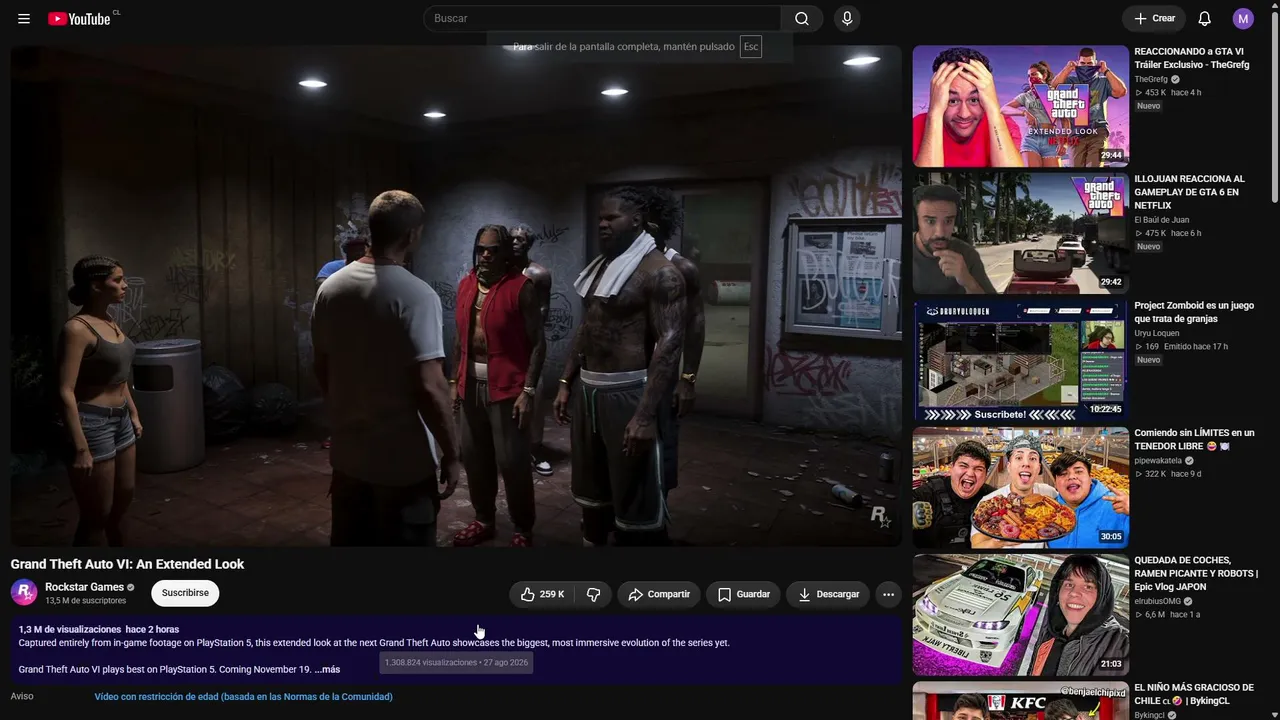
Task: Subscribe with the Suscribirse button
Action: point(185,593)
